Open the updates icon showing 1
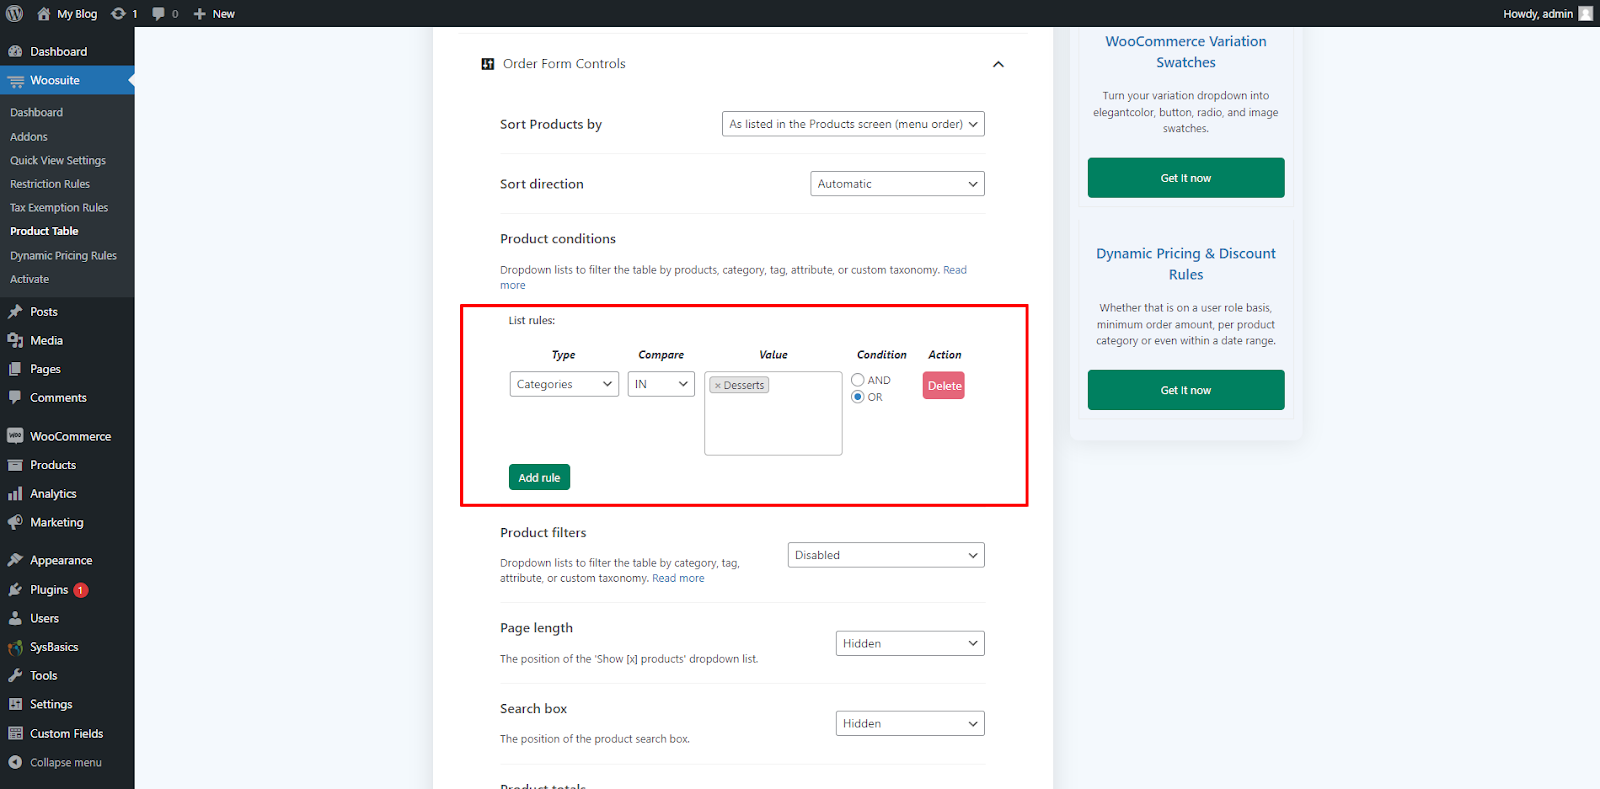The height and width of the screenshot is (789, 1600). coord(118,14)
